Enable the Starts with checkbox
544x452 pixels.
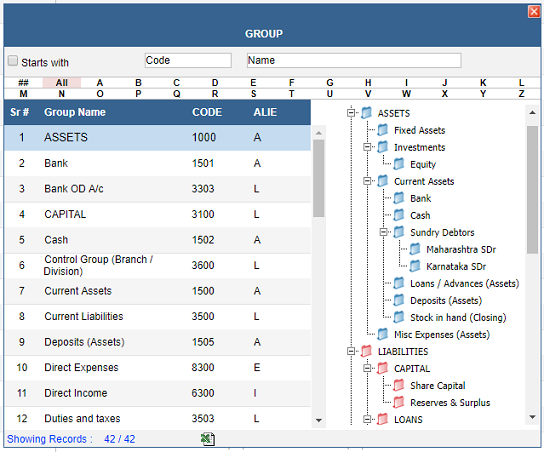pos(13,61)
